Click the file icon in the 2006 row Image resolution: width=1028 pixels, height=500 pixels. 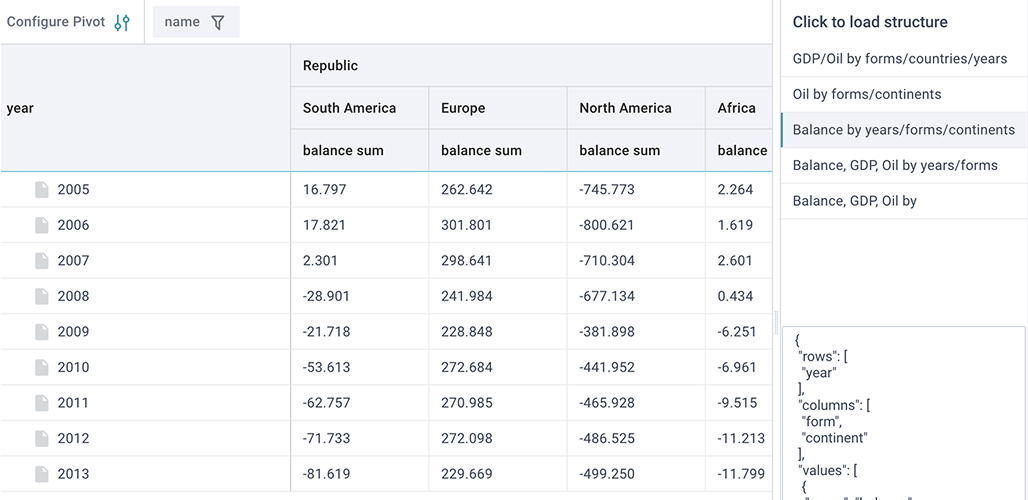pos(42,225)
